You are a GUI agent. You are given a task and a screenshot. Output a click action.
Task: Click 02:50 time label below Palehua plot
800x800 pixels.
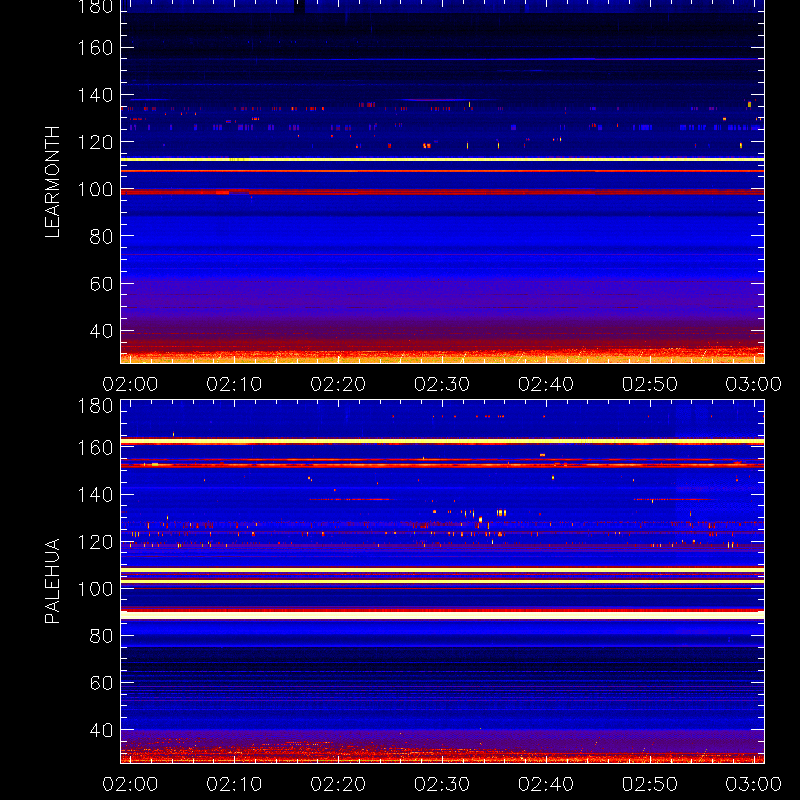coord(650,784)
